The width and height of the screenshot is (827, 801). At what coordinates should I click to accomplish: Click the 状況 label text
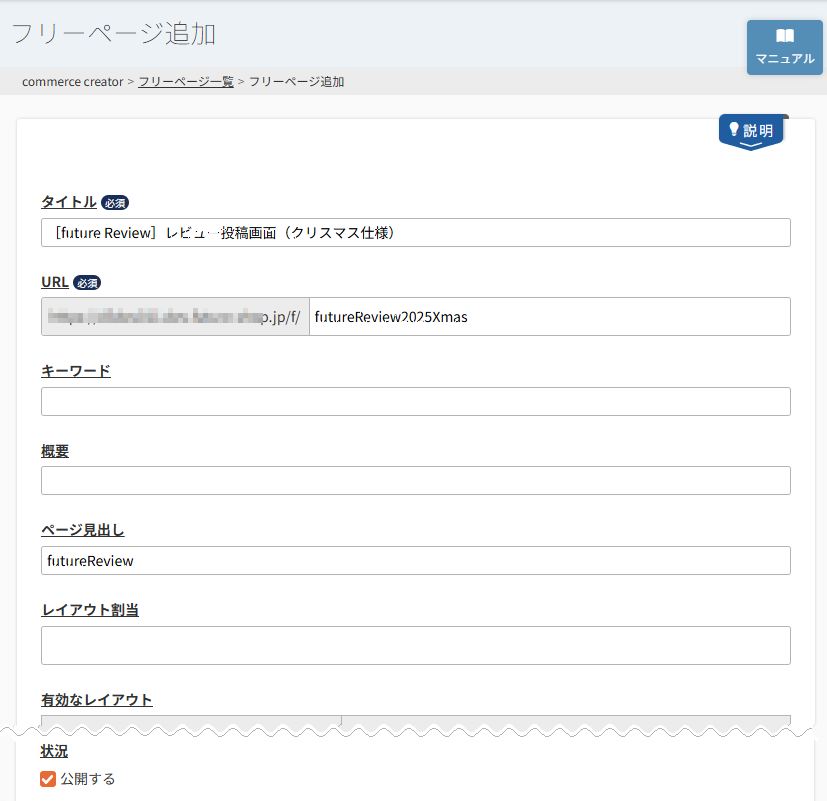[55, 751]
